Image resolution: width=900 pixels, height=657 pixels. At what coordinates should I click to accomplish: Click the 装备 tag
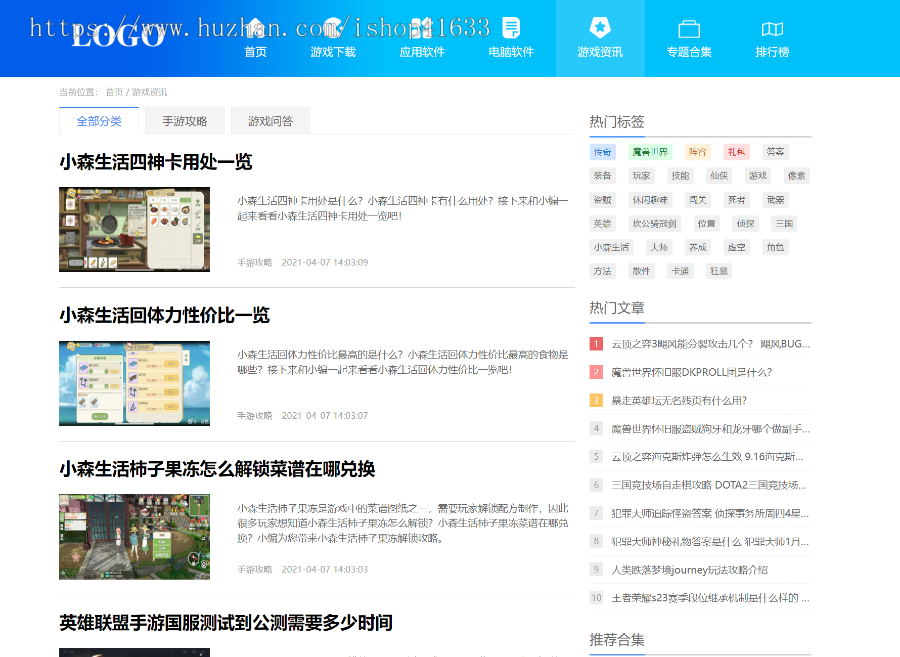603,176
